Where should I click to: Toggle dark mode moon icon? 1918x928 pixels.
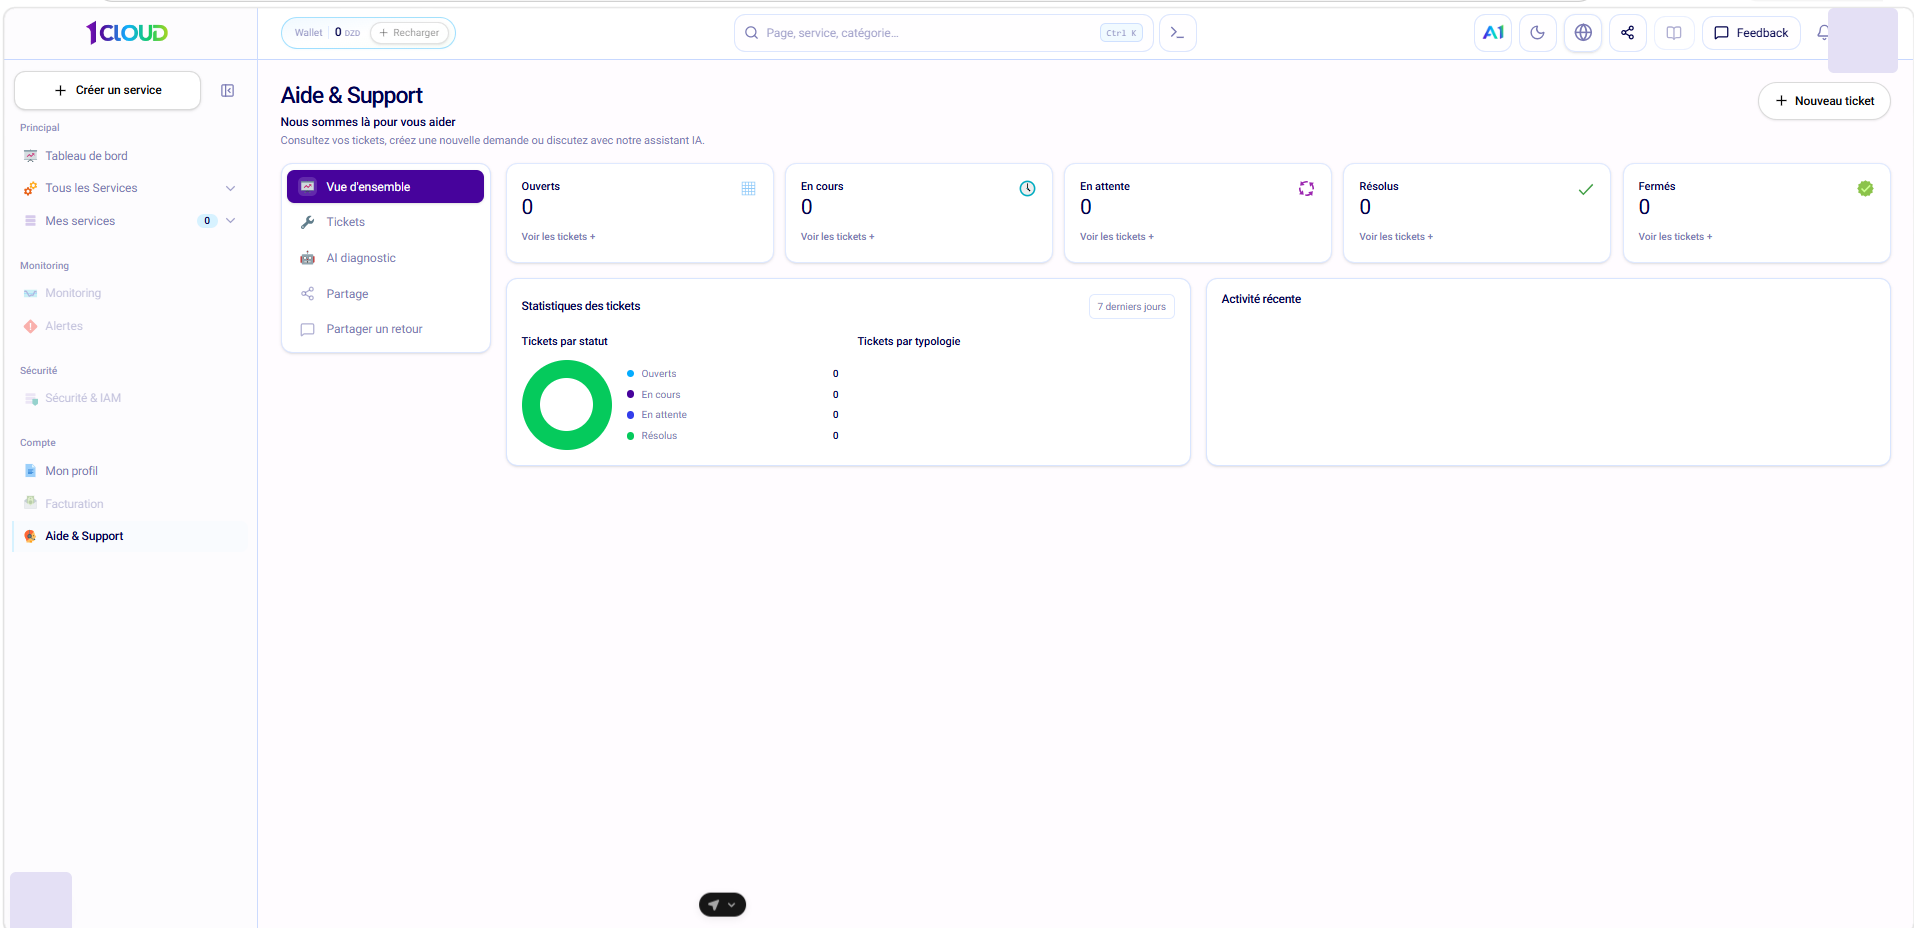point(1537,33)
